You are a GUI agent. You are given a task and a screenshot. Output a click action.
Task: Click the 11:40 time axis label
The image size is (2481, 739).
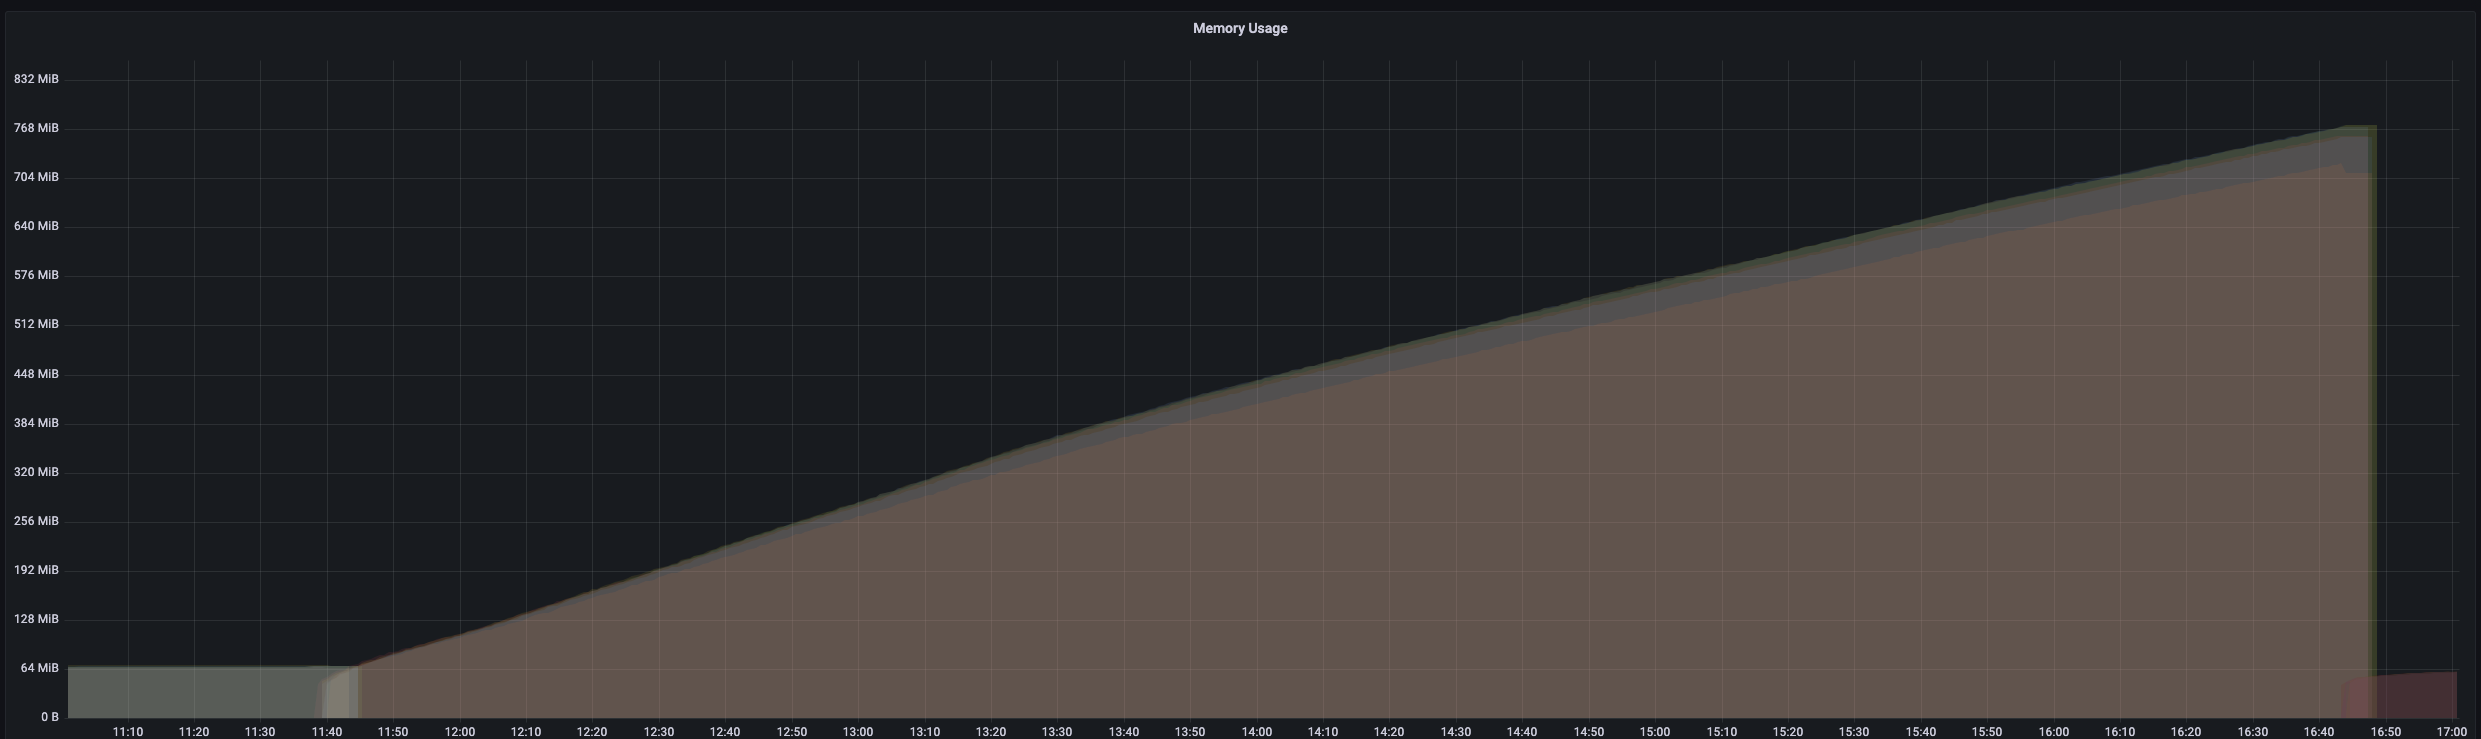coord(327,732)
